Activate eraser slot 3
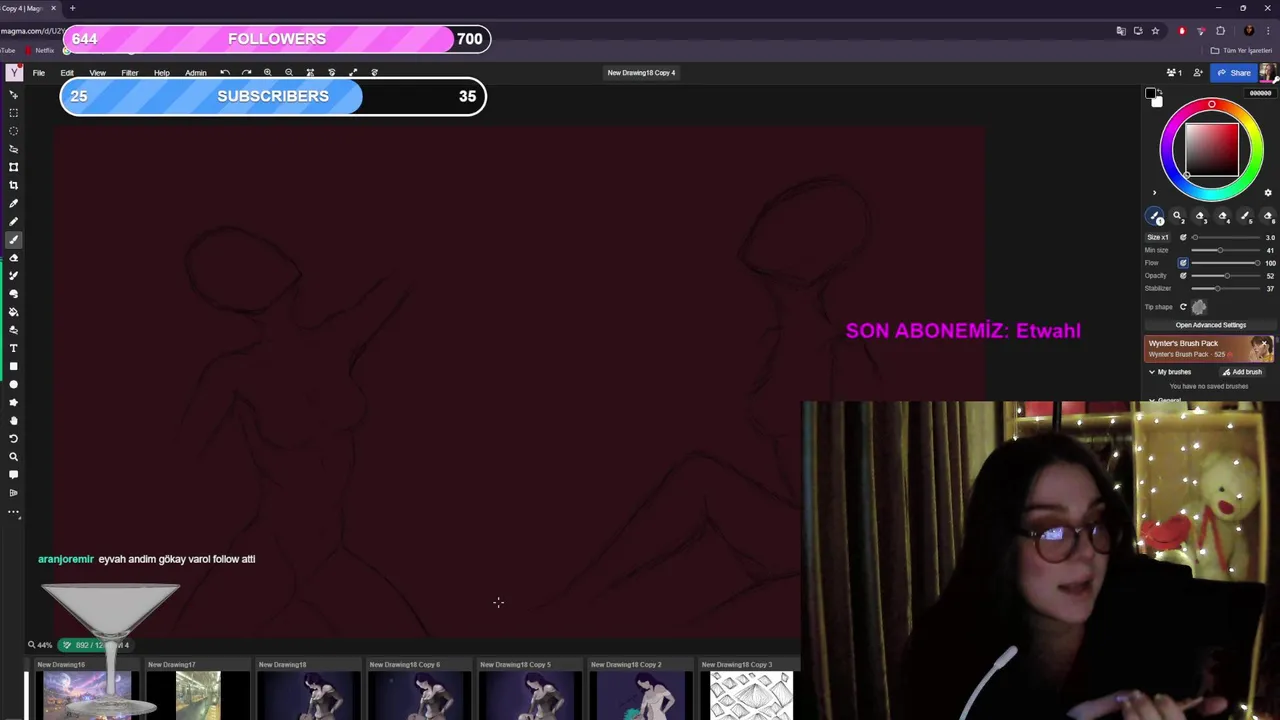The height and width of the screenshot is (720, 1280). tap(1200, 217)
